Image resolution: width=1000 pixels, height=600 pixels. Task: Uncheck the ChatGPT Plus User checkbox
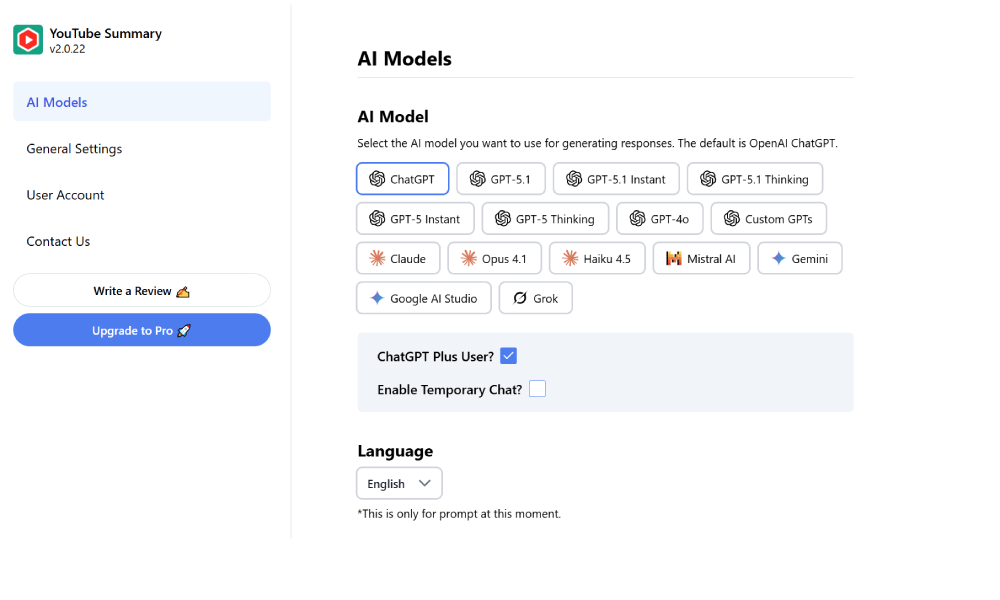(508, 356)
